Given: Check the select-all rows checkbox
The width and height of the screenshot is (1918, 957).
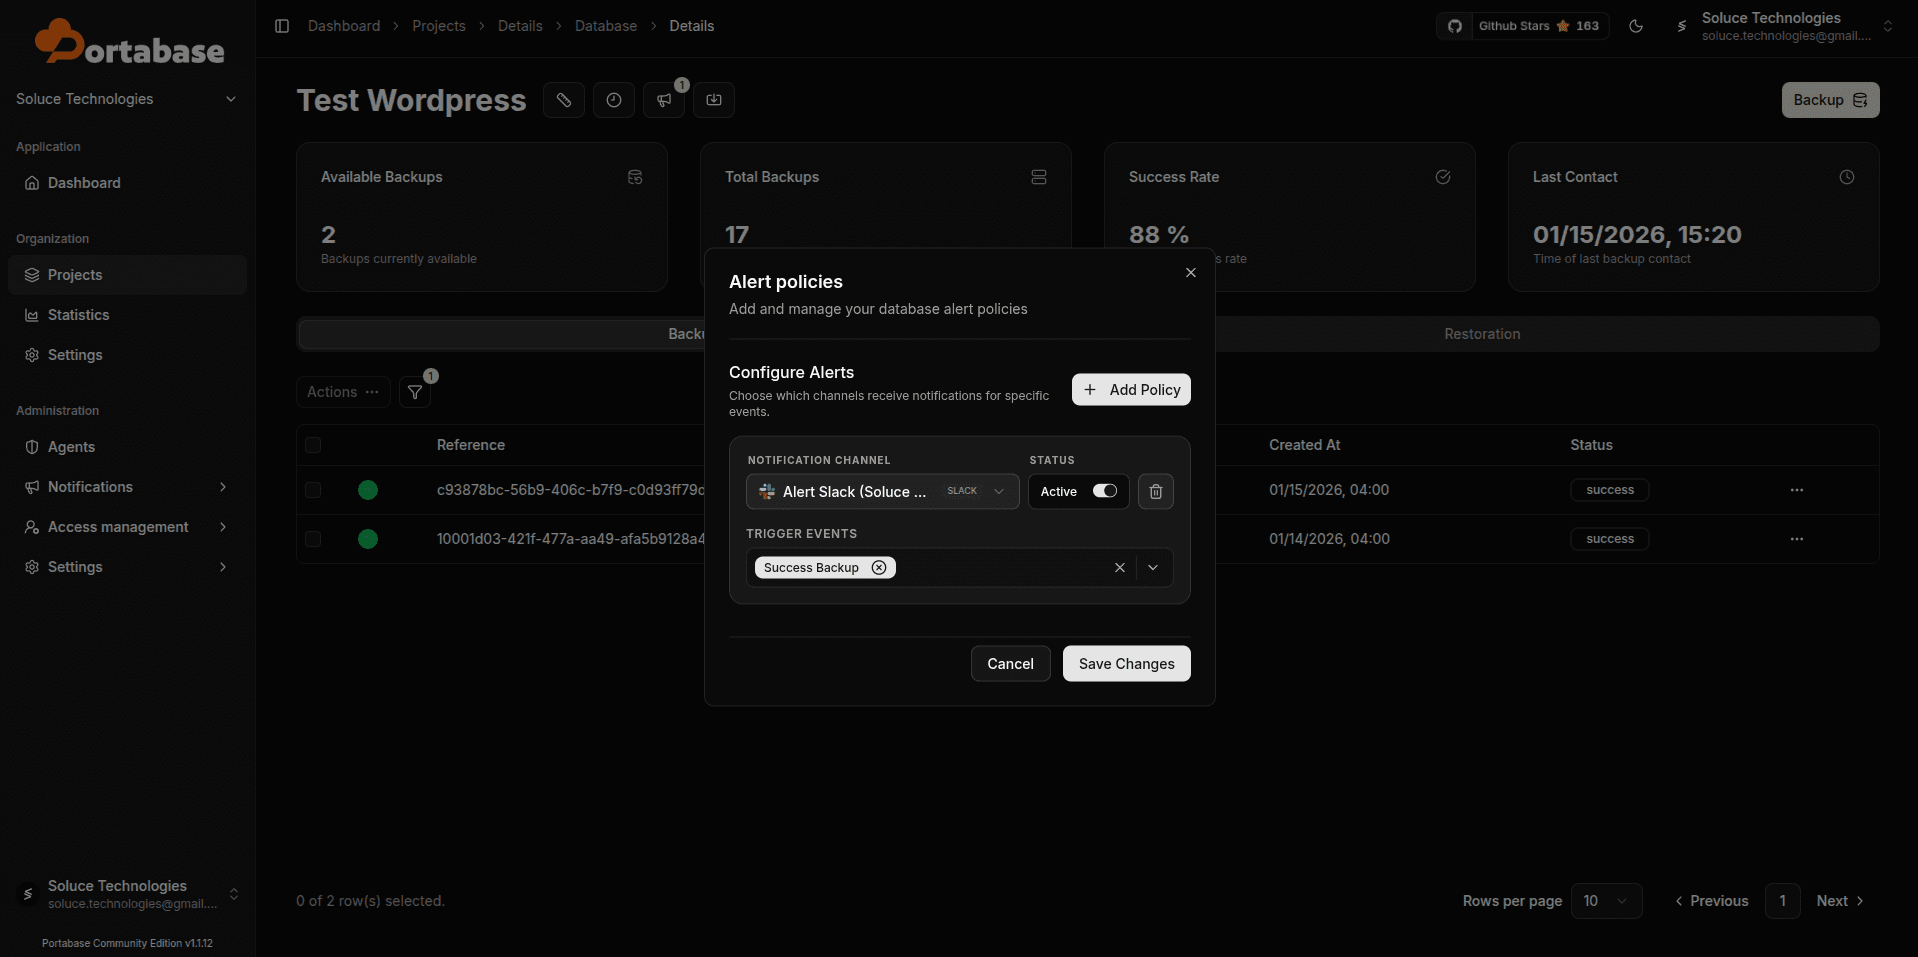Looking at the screenshot, I should [313, 445].
